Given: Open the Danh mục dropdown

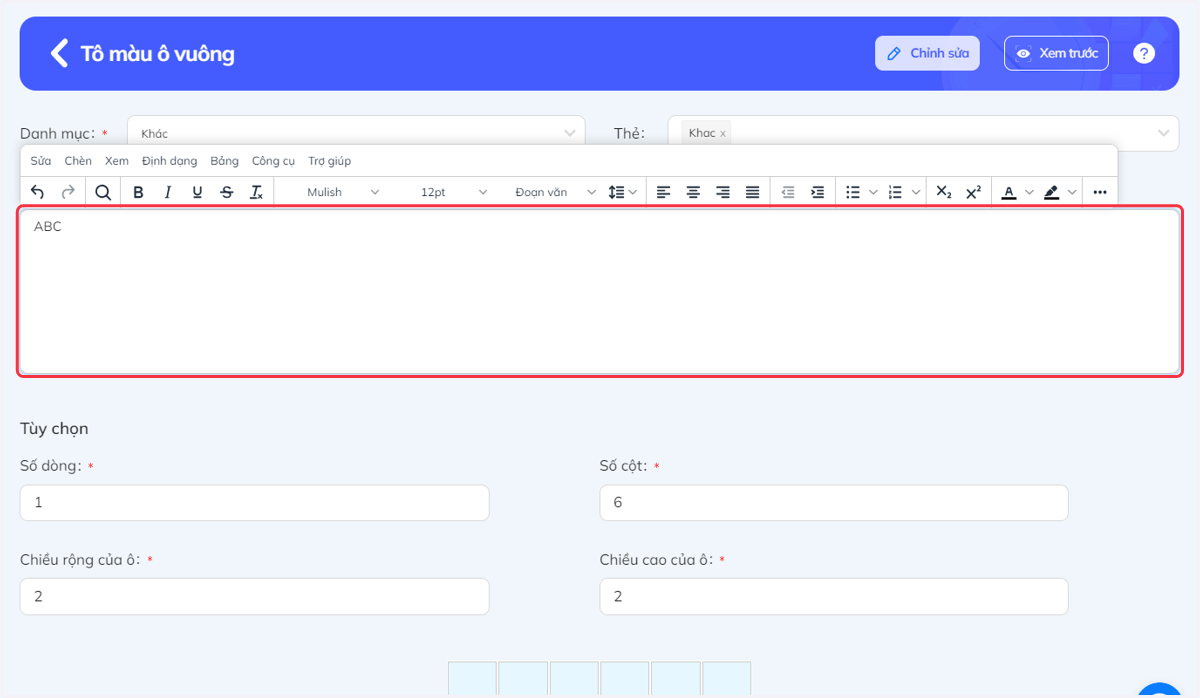Looking at the screenshot, I should tap(356, 133).
